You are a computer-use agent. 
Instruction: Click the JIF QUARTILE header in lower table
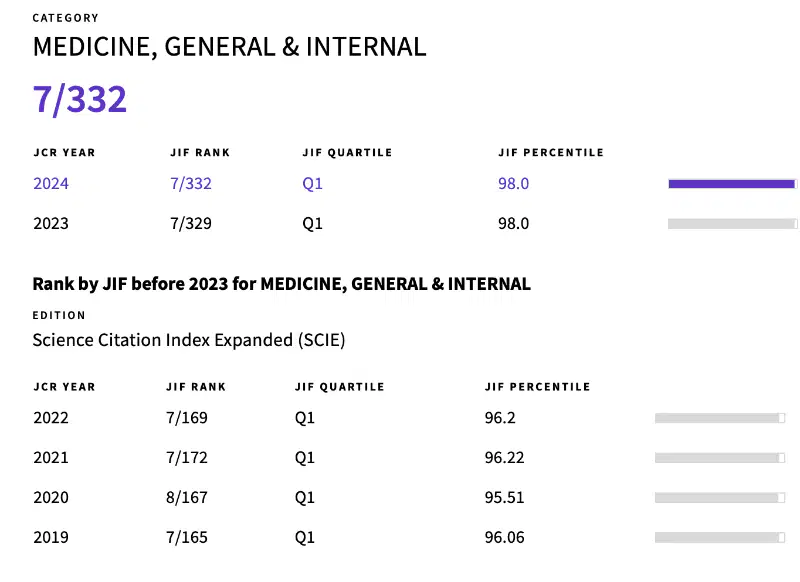(x=339, y=387)
